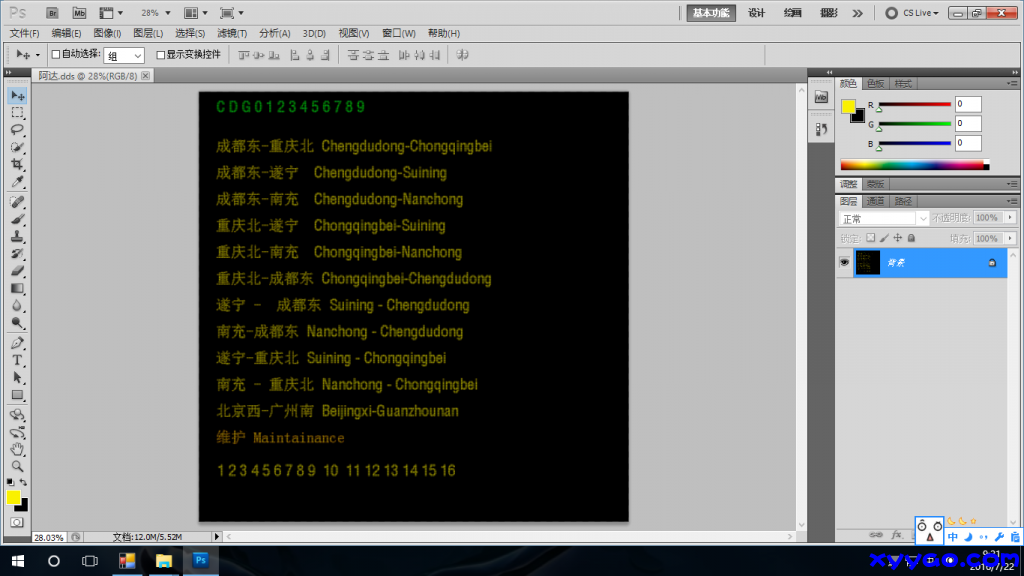Open the 28% zoom level dropdown

(x=155, y=13)
